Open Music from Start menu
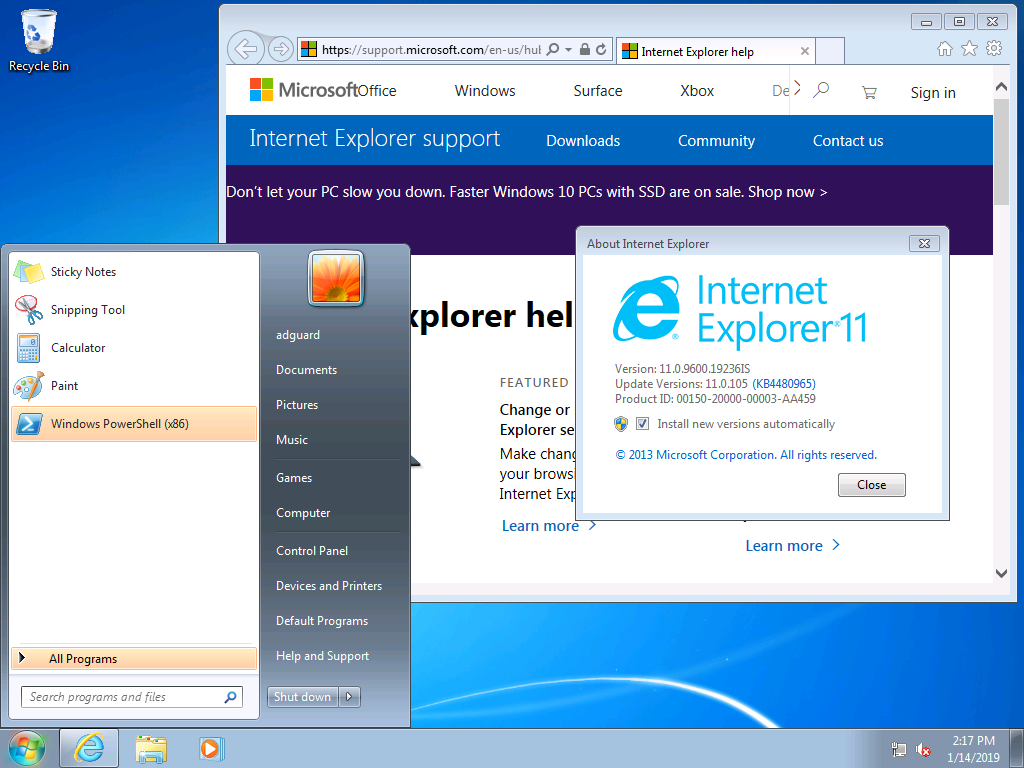 tap(291, 440)
